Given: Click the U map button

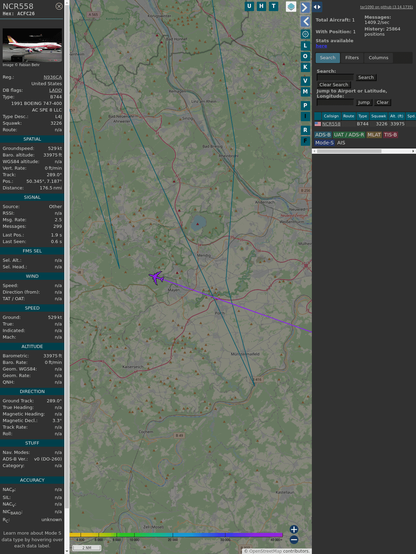Looking at the screenshot, I should coord(250,6).
